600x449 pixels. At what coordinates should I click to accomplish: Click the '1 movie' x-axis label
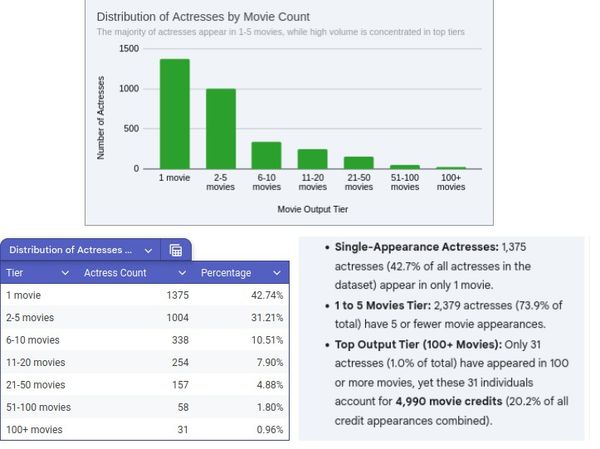174,178
